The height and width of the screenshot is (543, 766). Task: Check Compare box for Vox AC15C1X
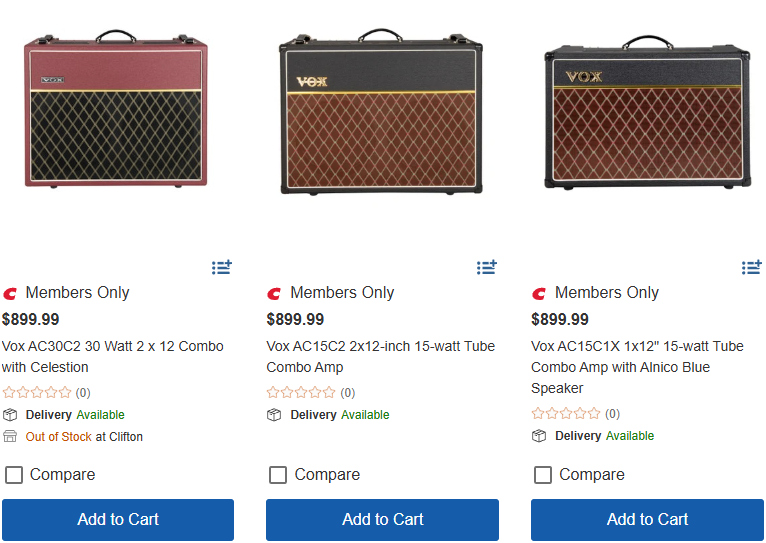[x=543, y=475]
